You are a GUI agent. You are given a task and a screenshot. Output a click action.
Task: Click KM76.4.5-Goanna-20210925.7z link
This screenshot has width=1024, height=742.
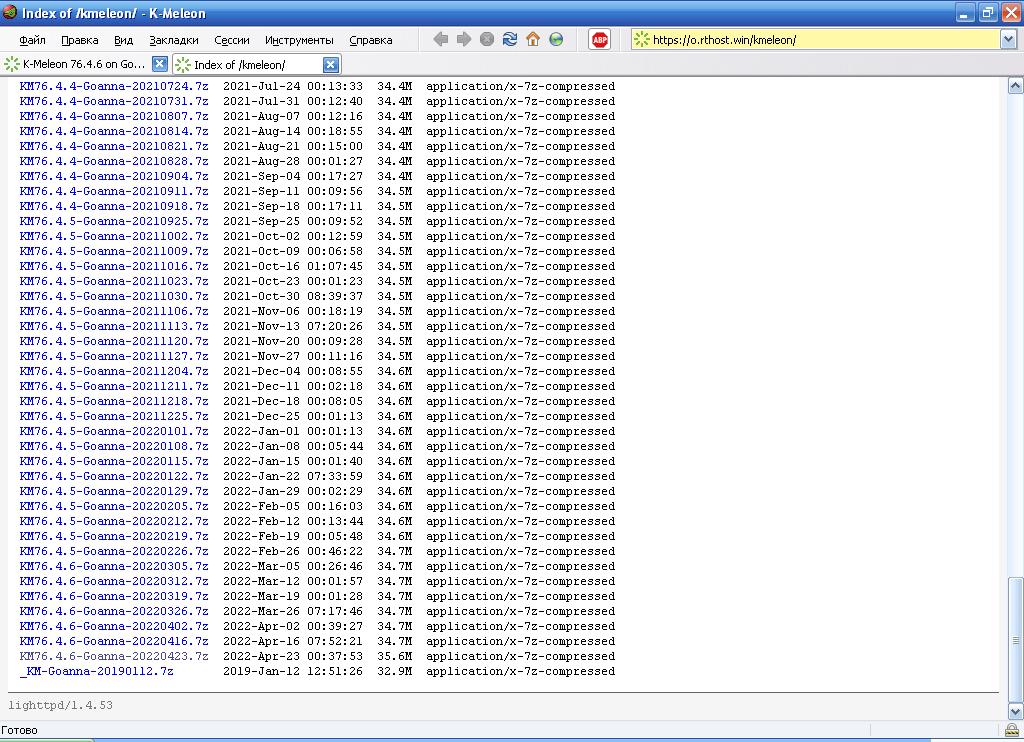coord(114,221)
